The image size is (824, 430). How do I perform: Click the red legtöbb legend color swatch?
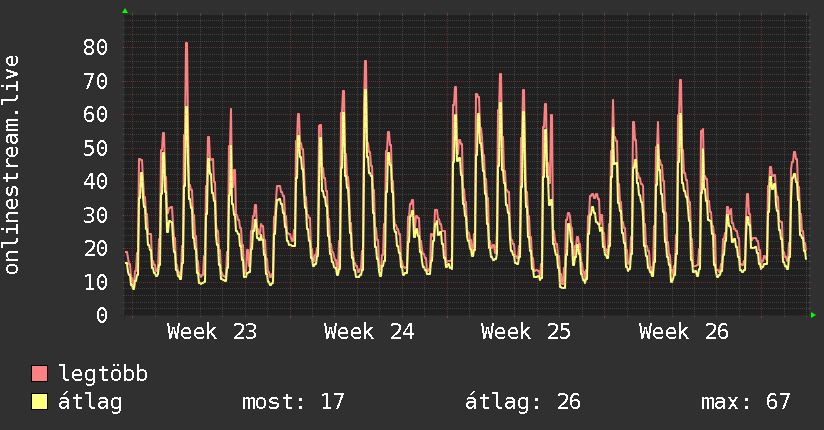pyautogui.click(x=39, y=373)
